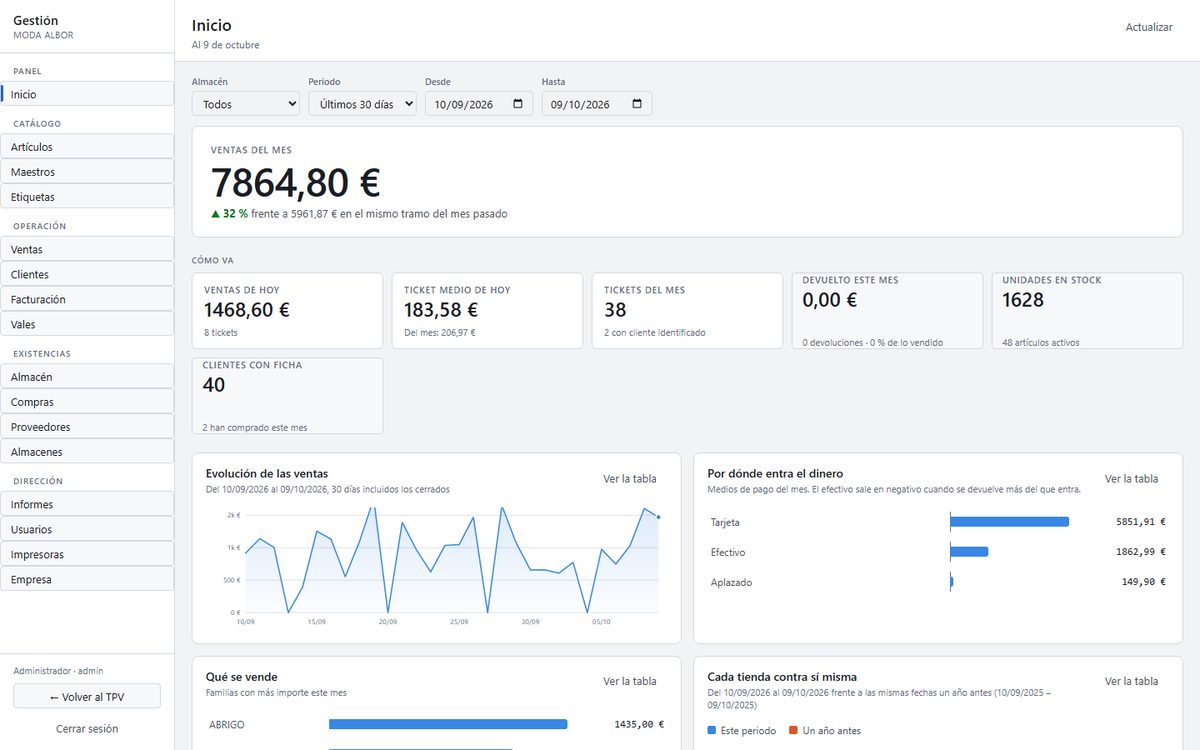The image size is (1200, 750).
Task: Click the 48 artículos activos text
Action: [1041, 342]
